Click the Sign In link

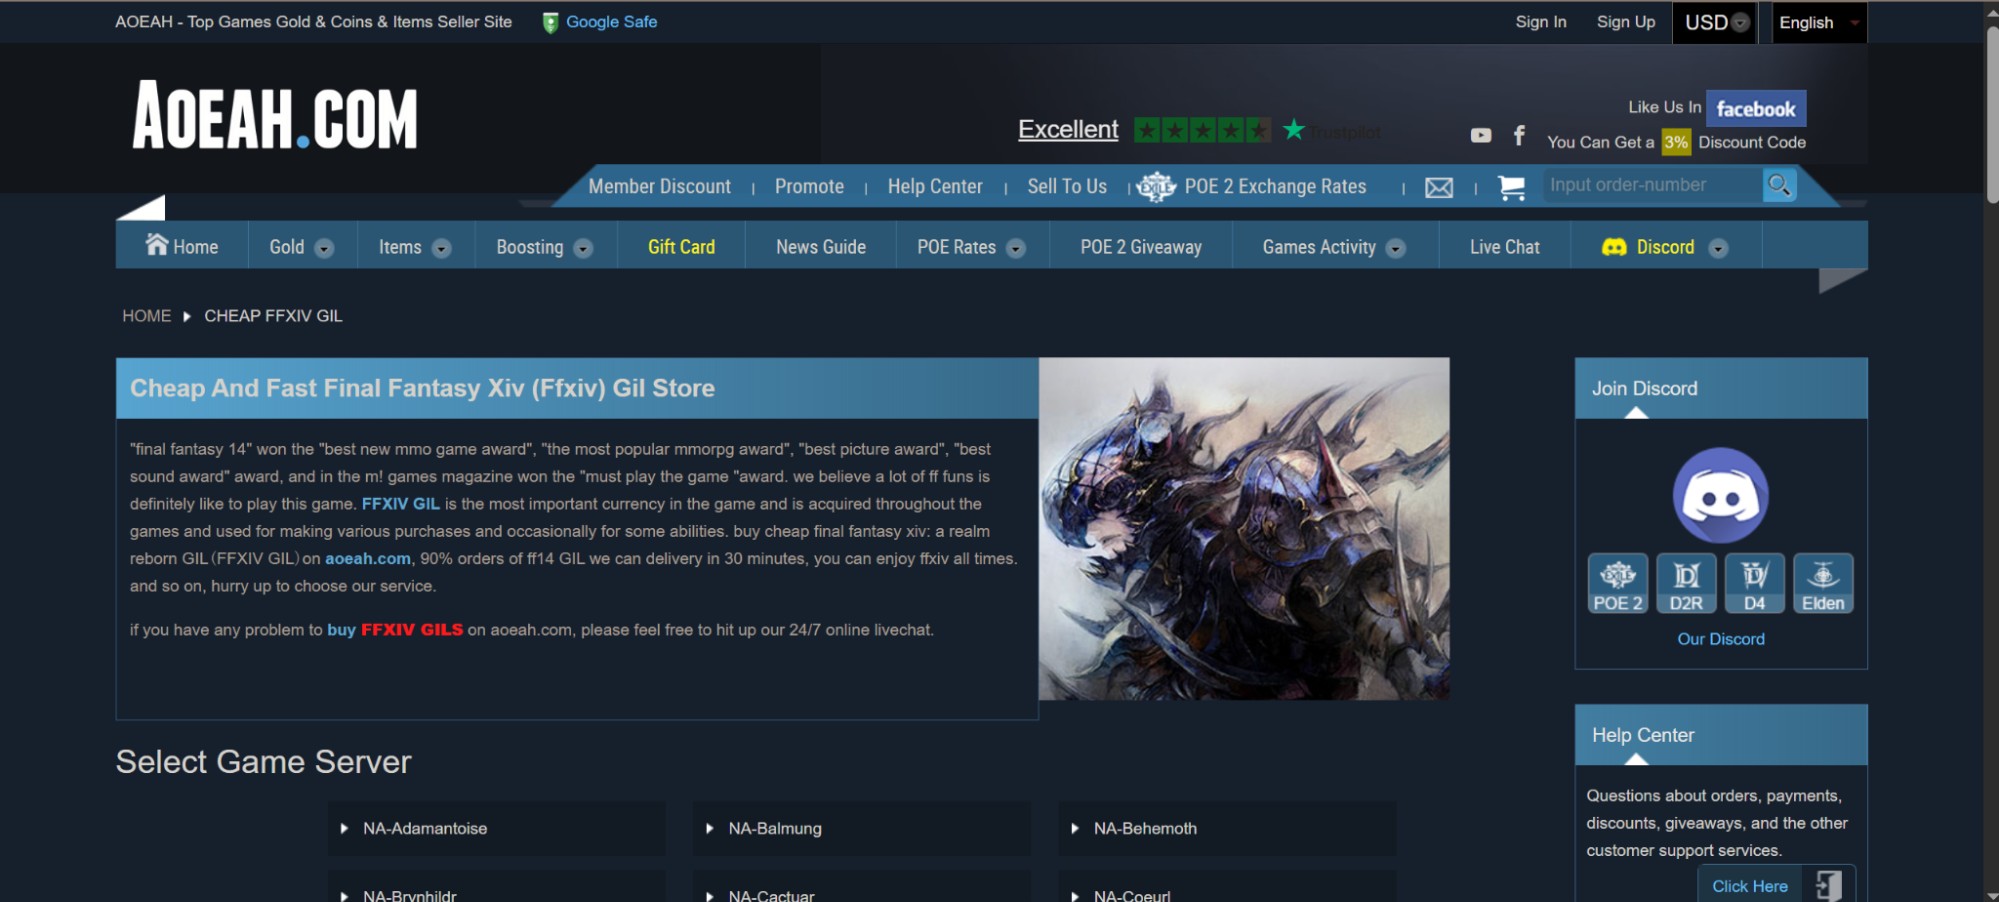coord(1540,22)
